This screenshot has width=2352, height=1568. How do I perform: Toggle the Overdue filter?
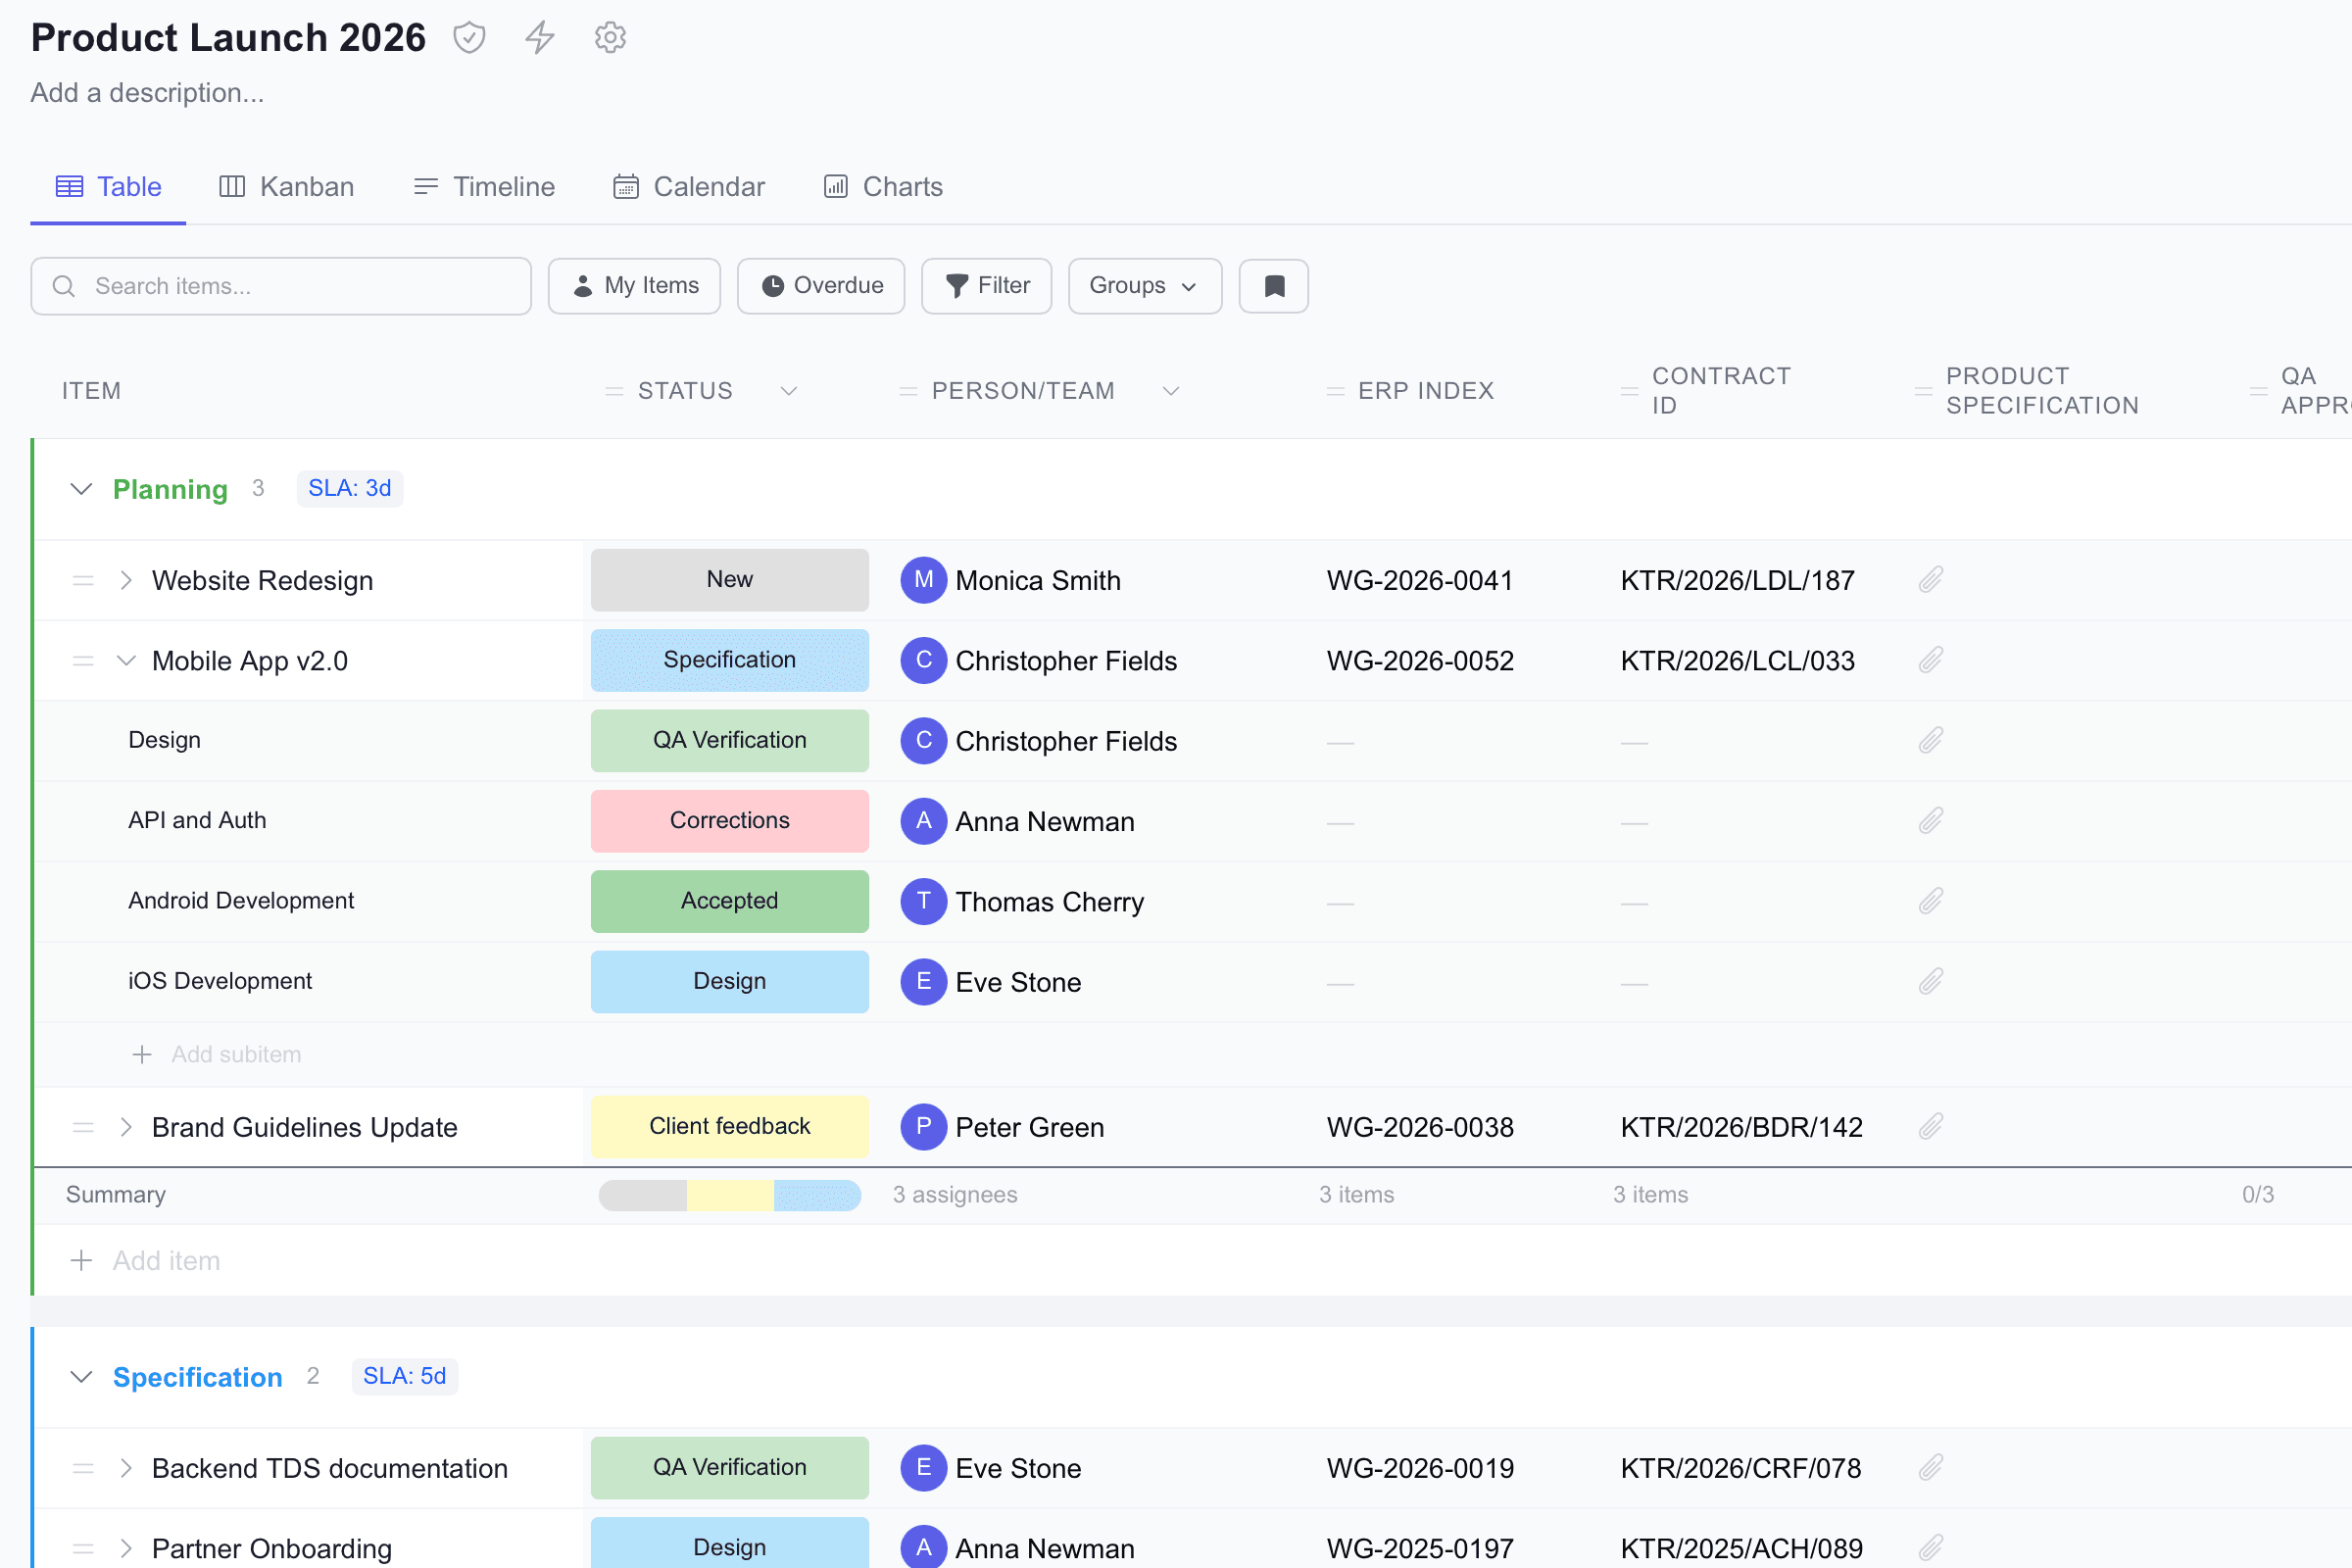pos(821,286)
